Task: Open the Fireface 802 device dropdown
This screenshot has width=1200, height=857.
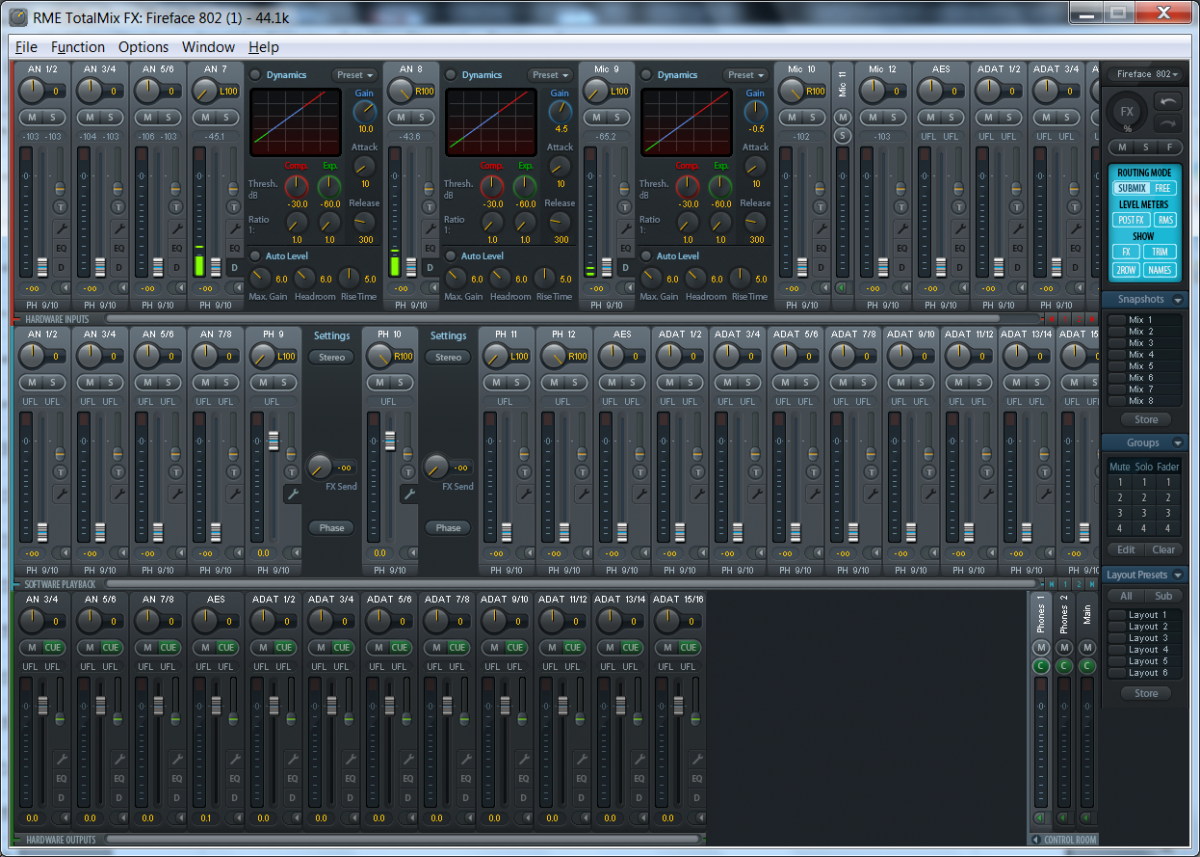Action: tap(1145, 74)
